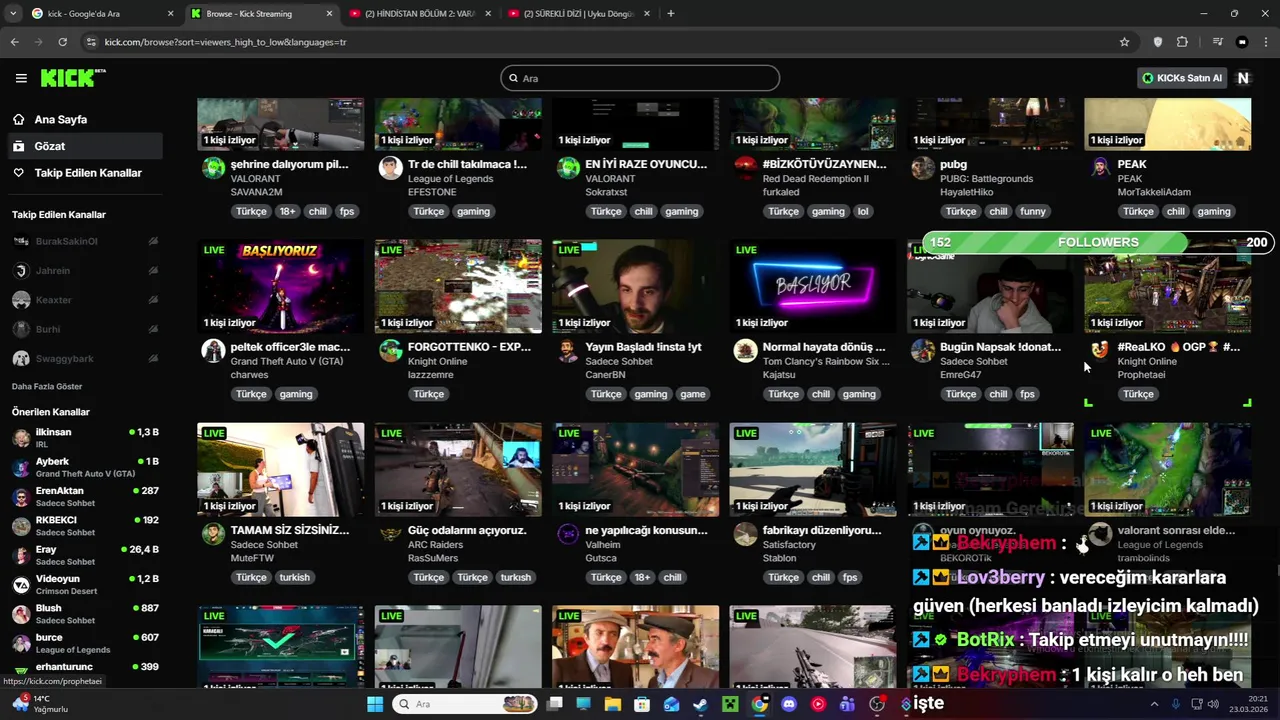Switch to HİNDİSTAN BÖLÜM 2 tab

point(420,14)
